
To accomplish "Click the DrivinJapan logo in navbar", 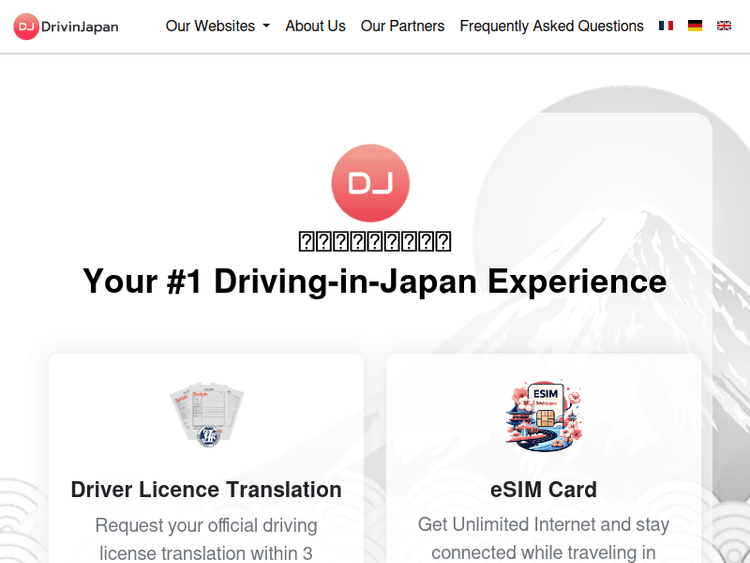I will pos(66,26).
